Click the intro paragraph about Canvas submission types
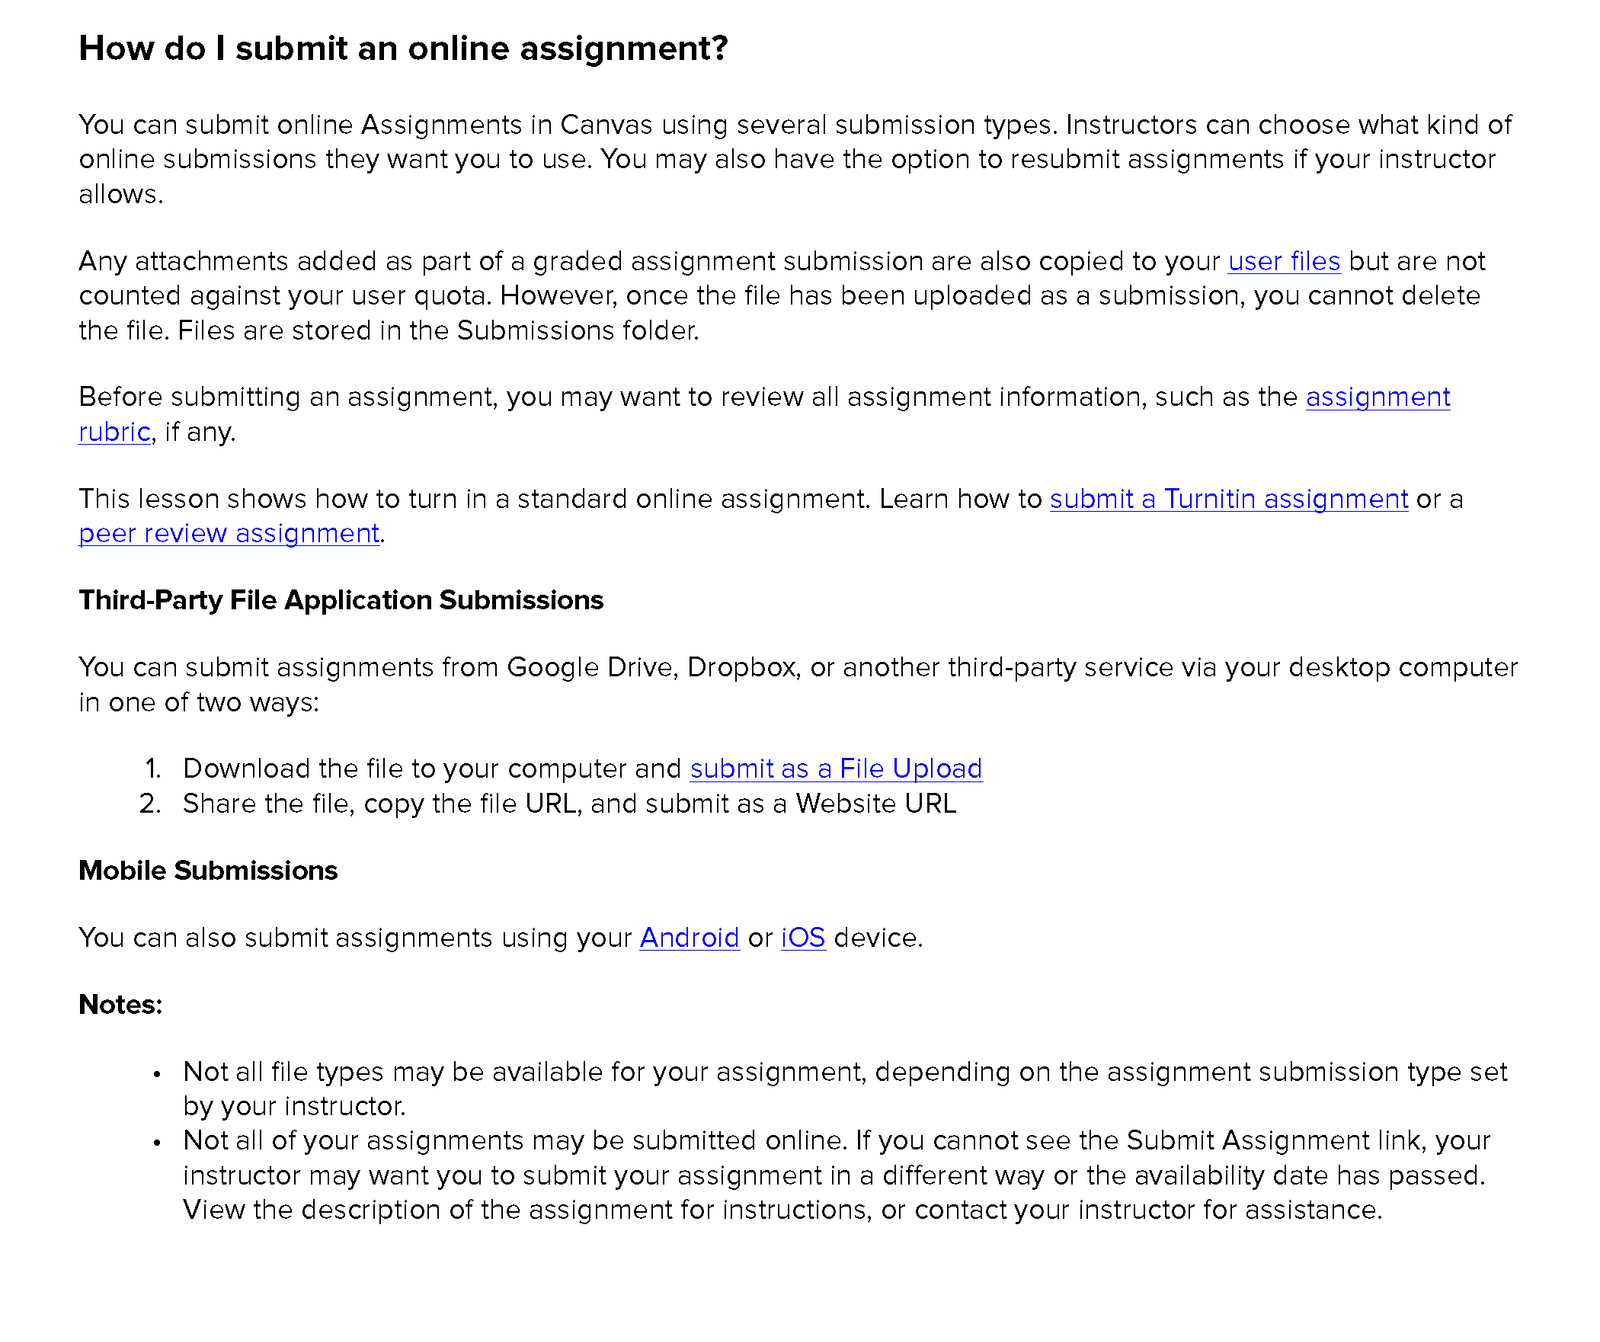The height and width of the screenshot is (1342, 1600). tap(795, 159)
